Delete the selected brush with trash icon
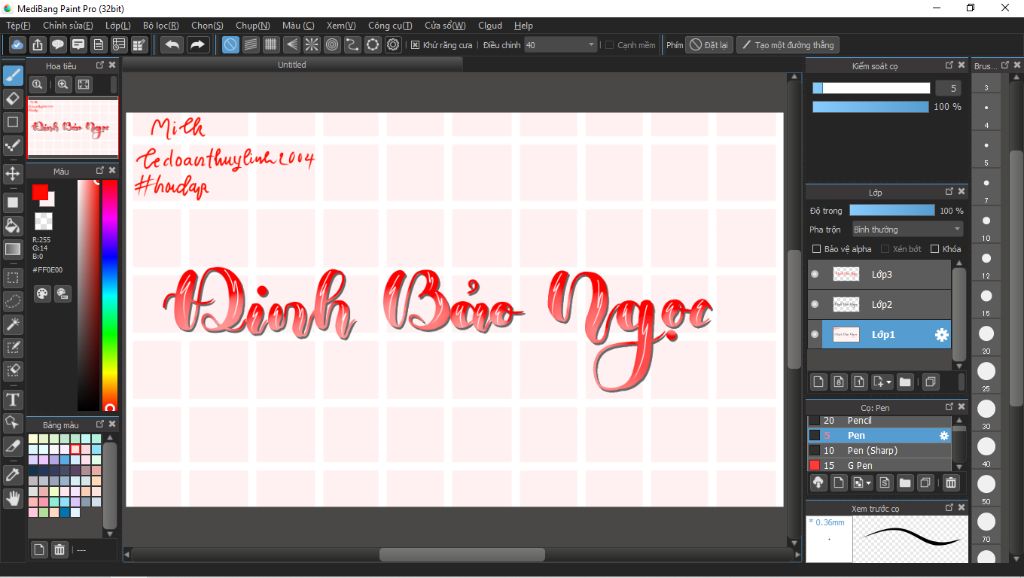Viewport: 1024px width, 578px height. tap(951, 483)
